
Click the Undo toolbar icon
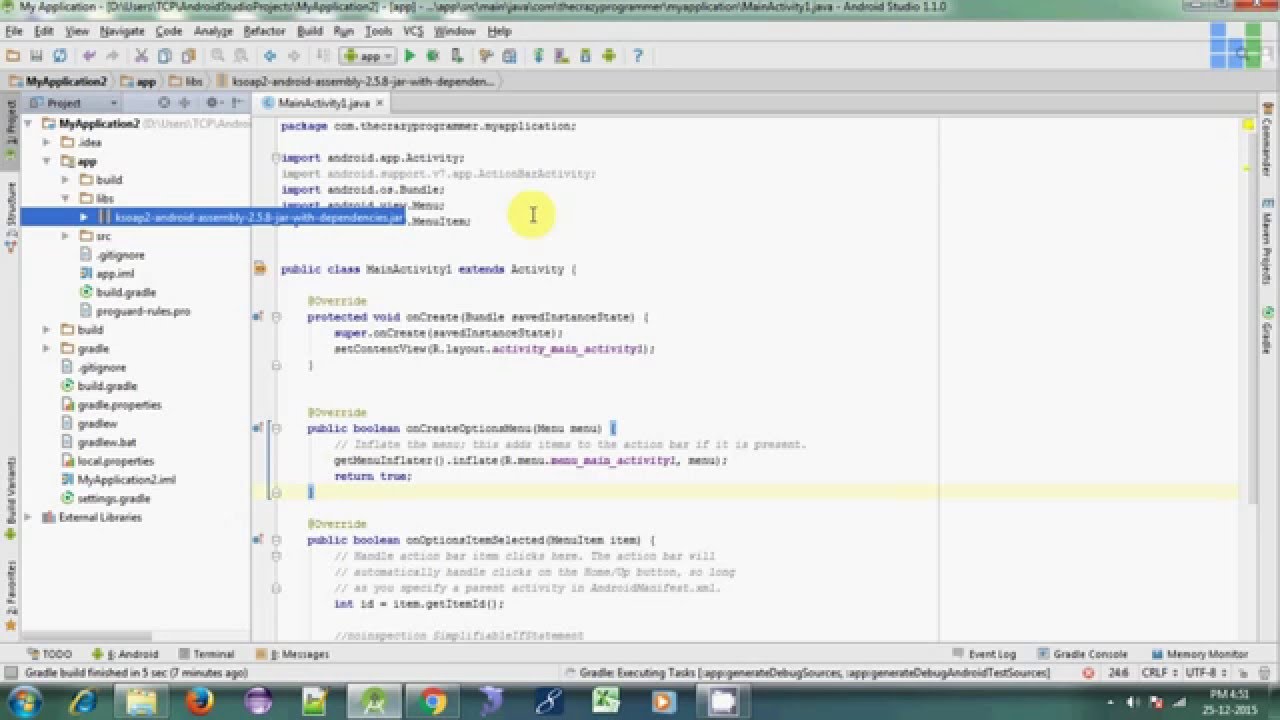point(90,56)
